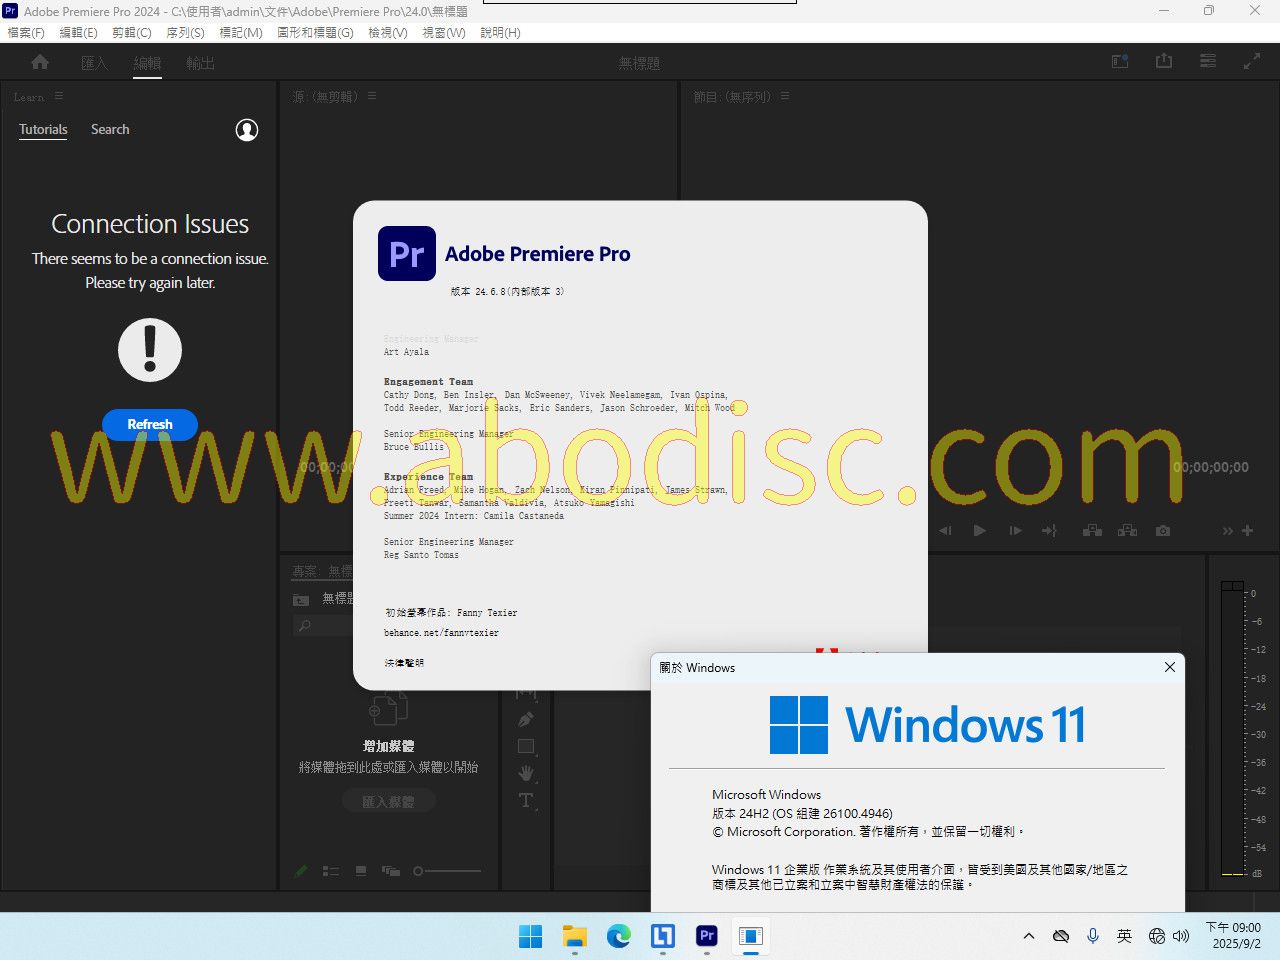Click the Project panel search field
Screen dimensions: 1280x960
323,626
